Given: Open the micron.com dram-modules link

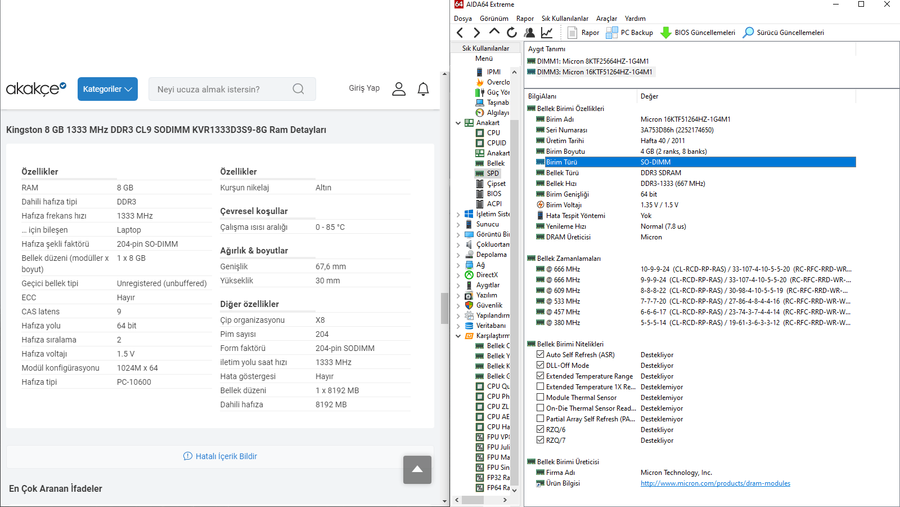Looking at the screenshot, I should 715,483.
